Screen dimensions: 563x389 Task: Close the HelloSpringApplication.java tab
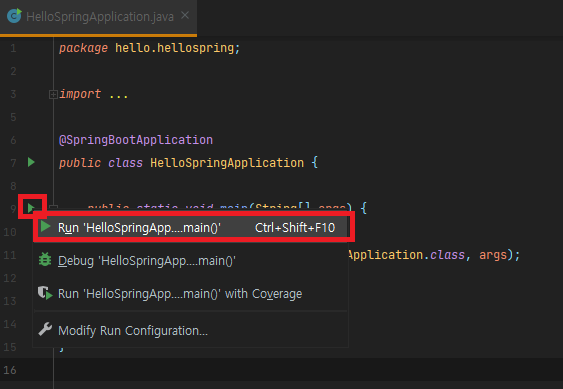(x=185, y=15)
